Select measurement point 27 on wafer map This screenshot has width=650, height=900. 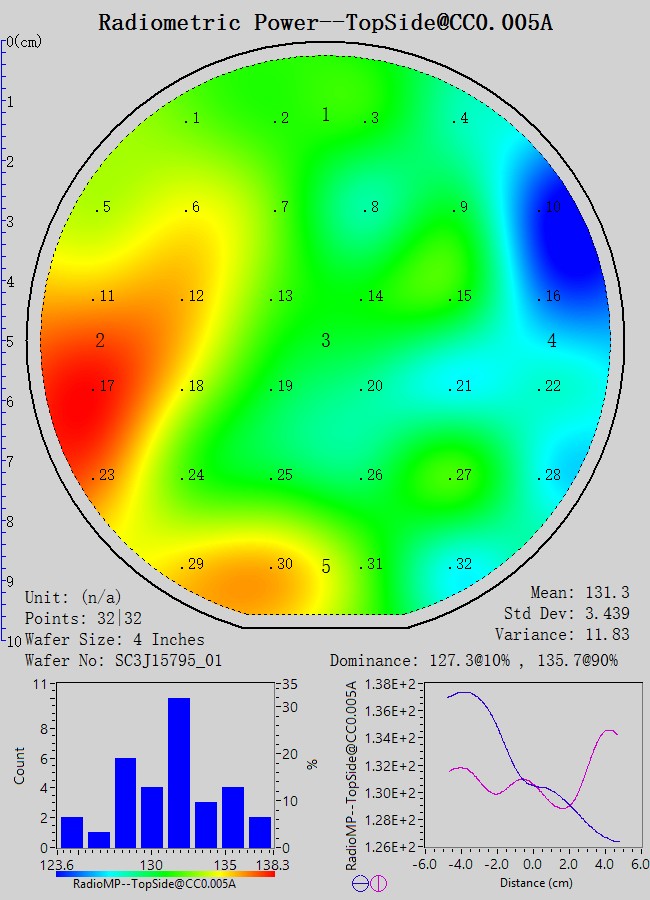[459, 475]
